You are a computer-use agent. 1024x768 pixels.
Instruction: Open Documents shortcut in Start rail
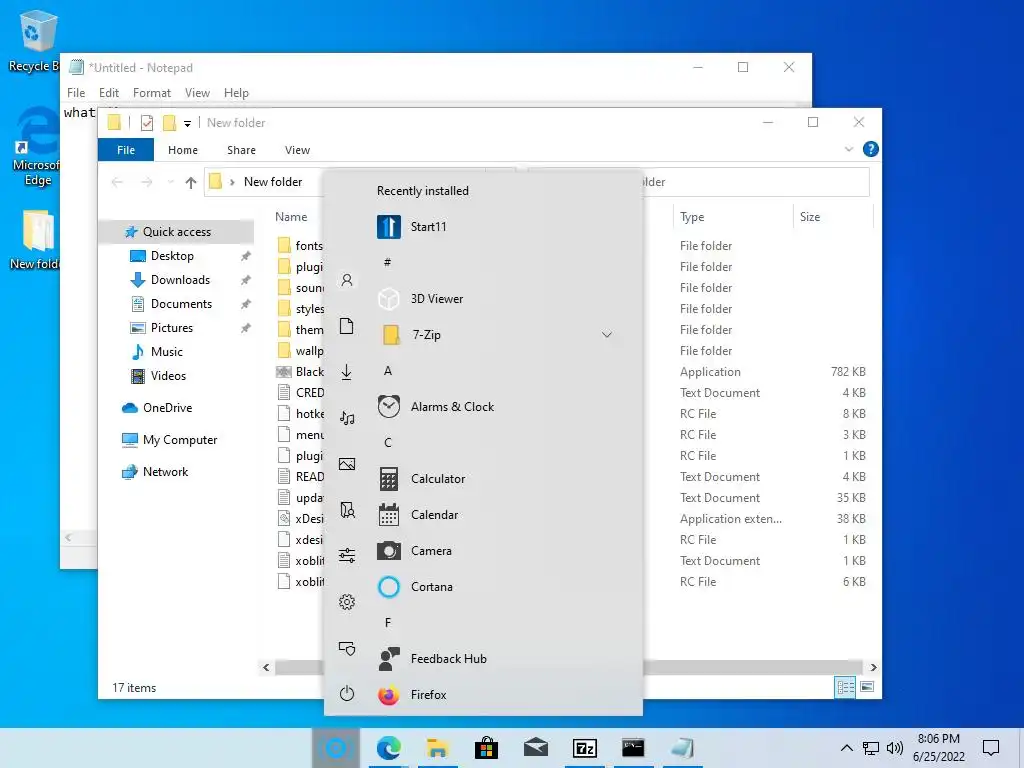click(347, 326)
